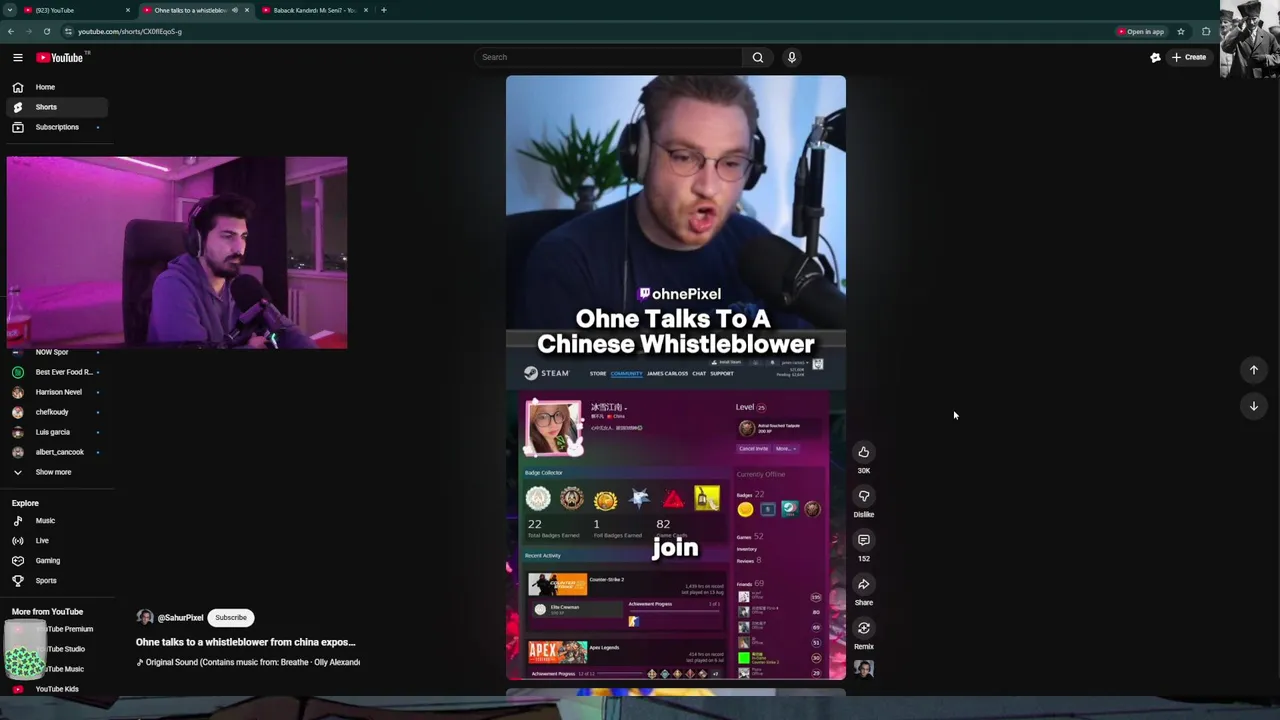Dislike this Short
The image size is (1280, 720).
point(863,496)
